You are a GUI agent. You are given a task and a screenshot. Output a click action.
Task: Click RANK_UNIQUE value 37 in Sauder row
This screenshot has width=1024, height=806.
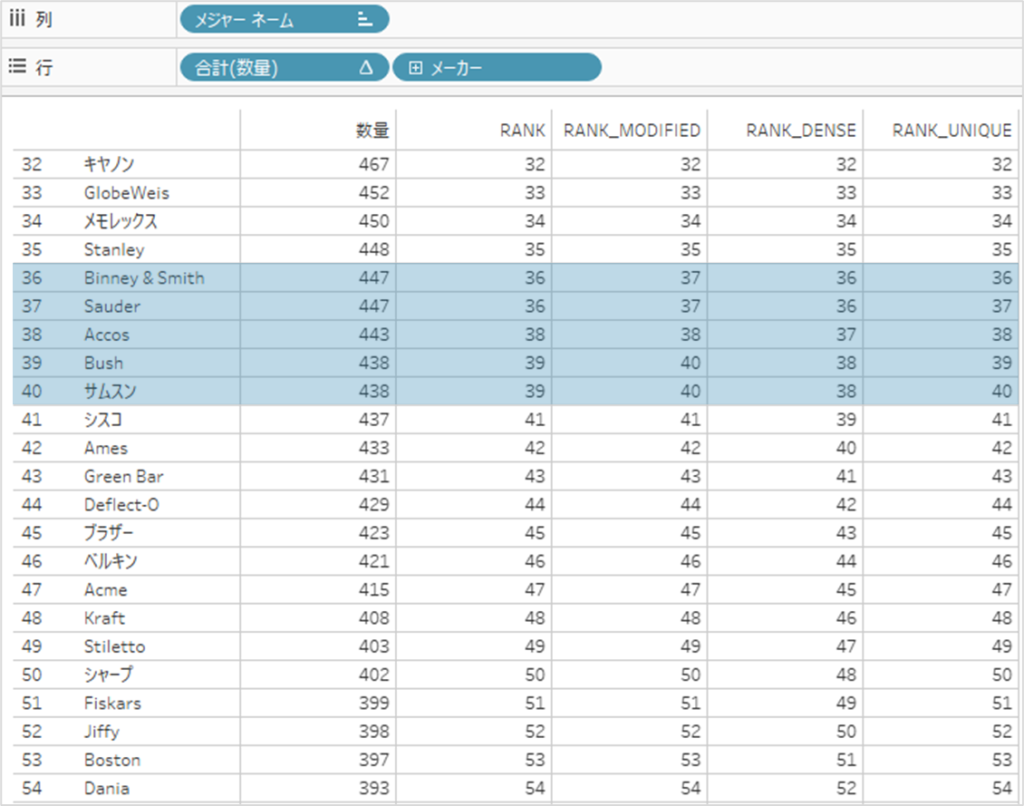(x=1002, y=306)
